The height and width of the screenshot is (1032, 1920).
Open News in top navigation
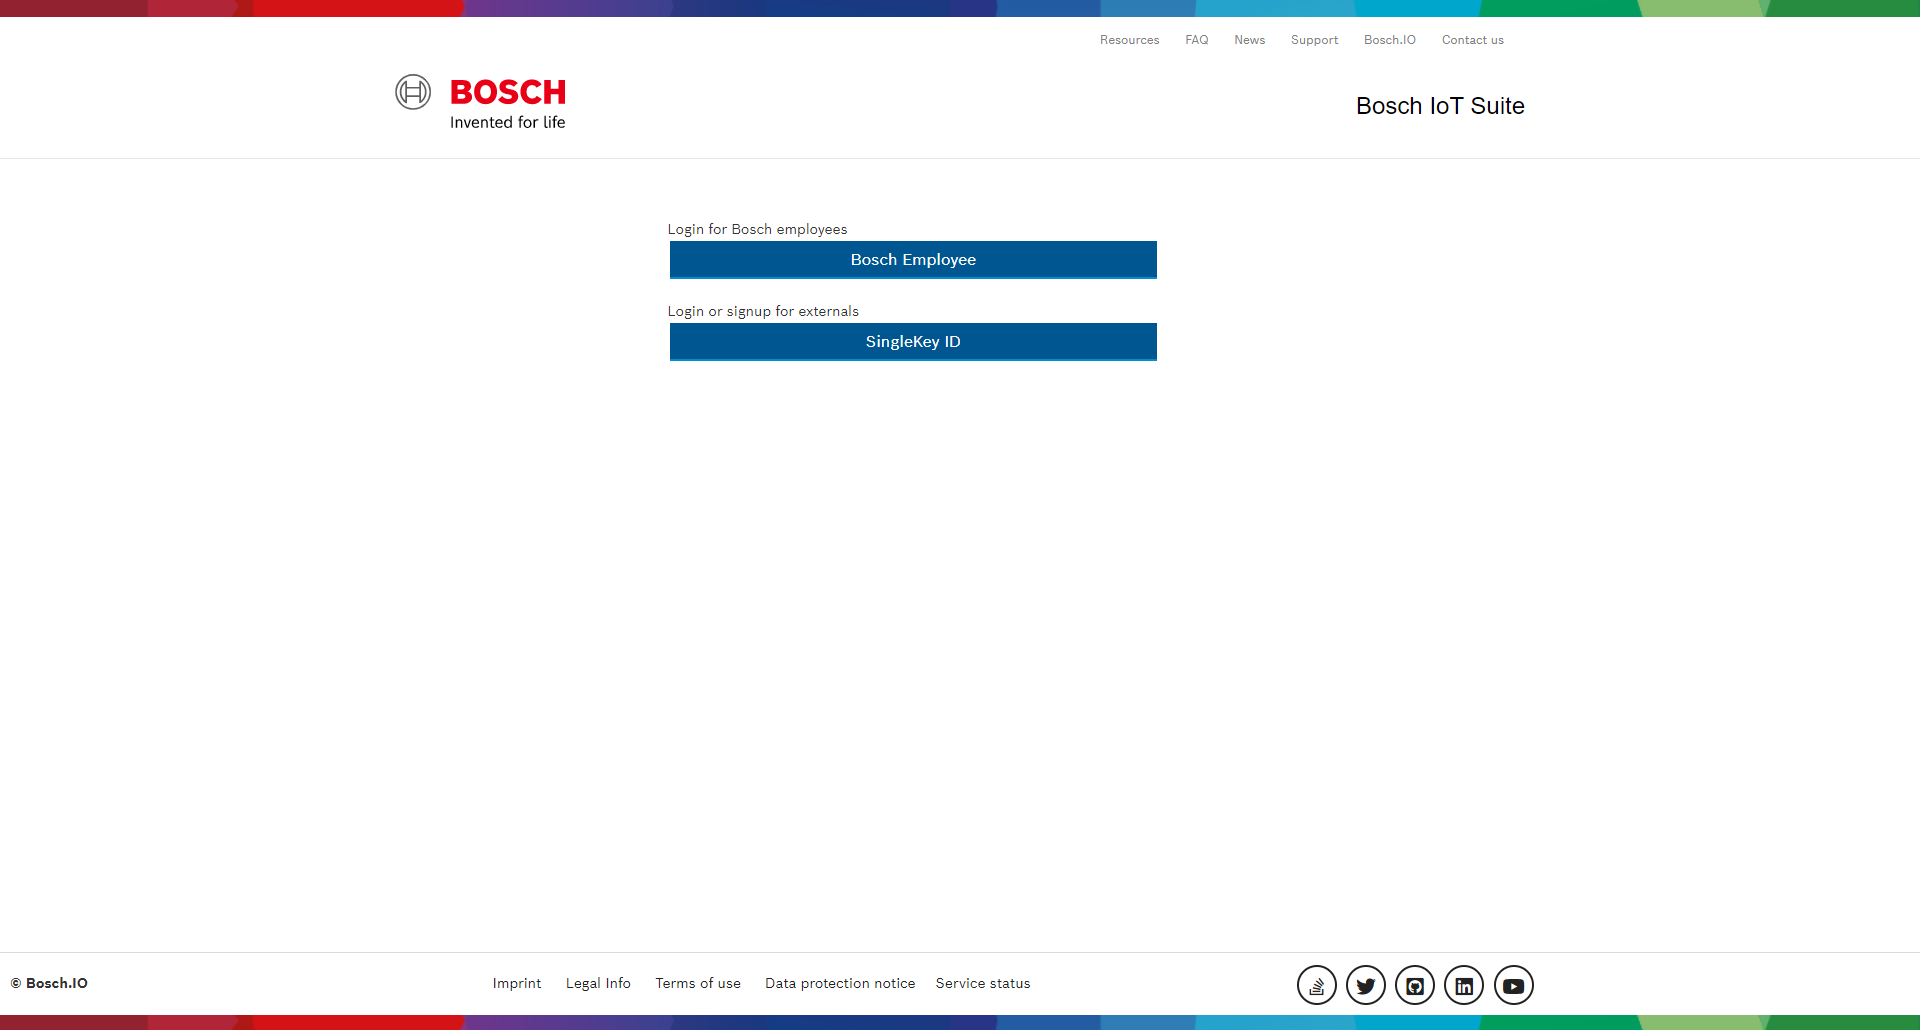pos(1249,40)
